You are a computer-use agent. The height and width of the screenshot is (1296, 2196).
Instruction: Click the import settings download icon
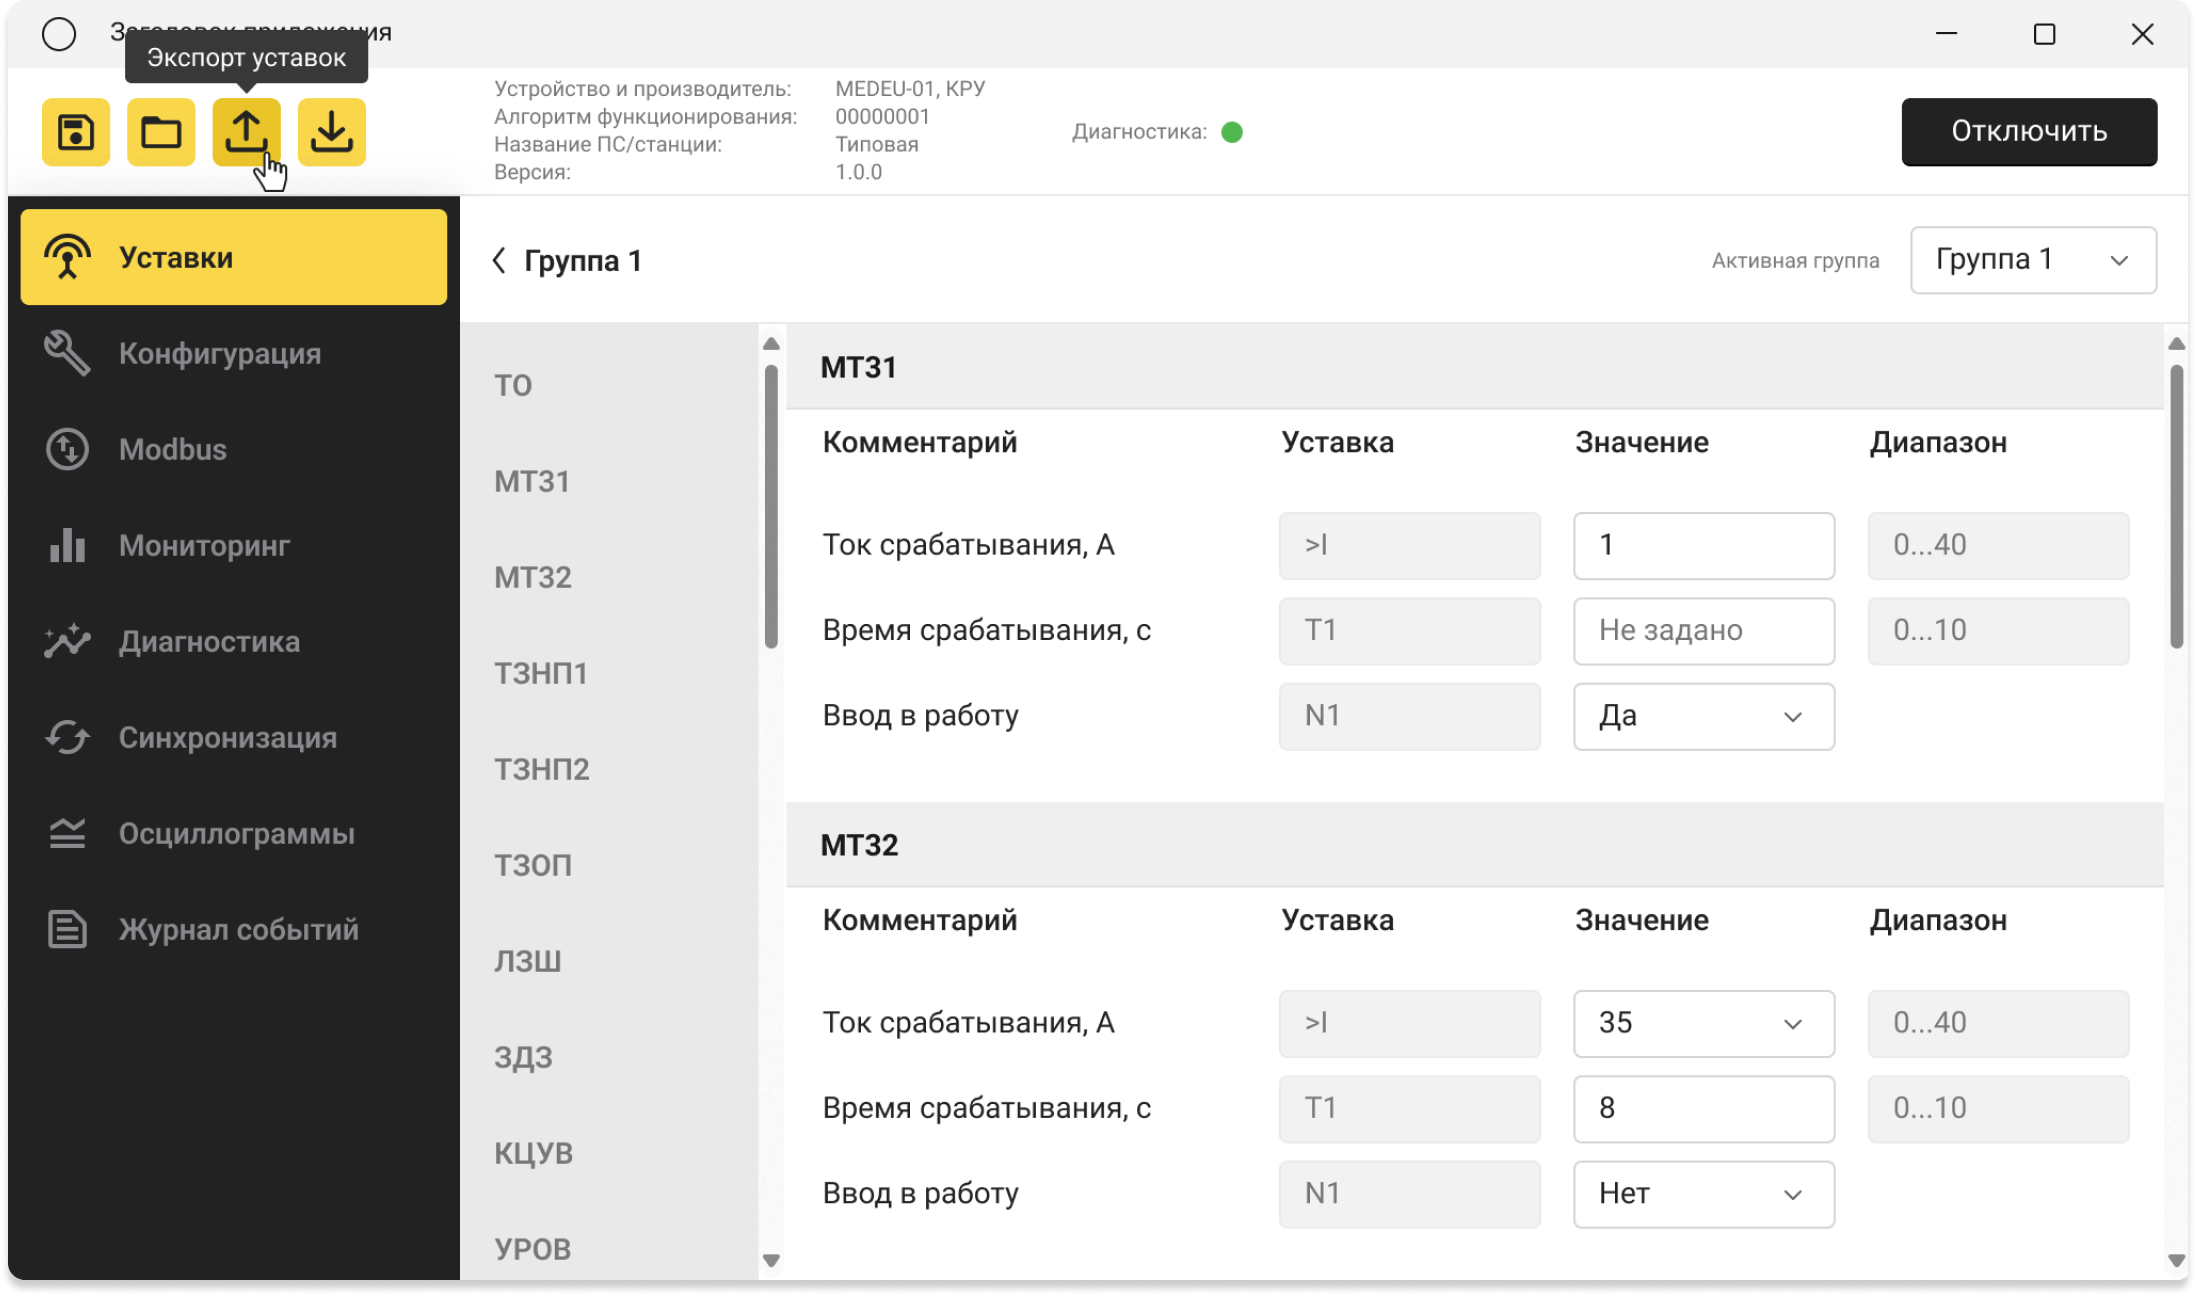pos(331,132)
